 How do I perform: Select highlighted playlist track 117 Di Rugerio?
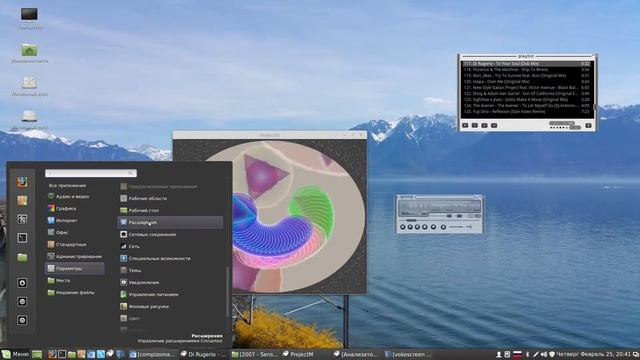click(x=526, y=64)
